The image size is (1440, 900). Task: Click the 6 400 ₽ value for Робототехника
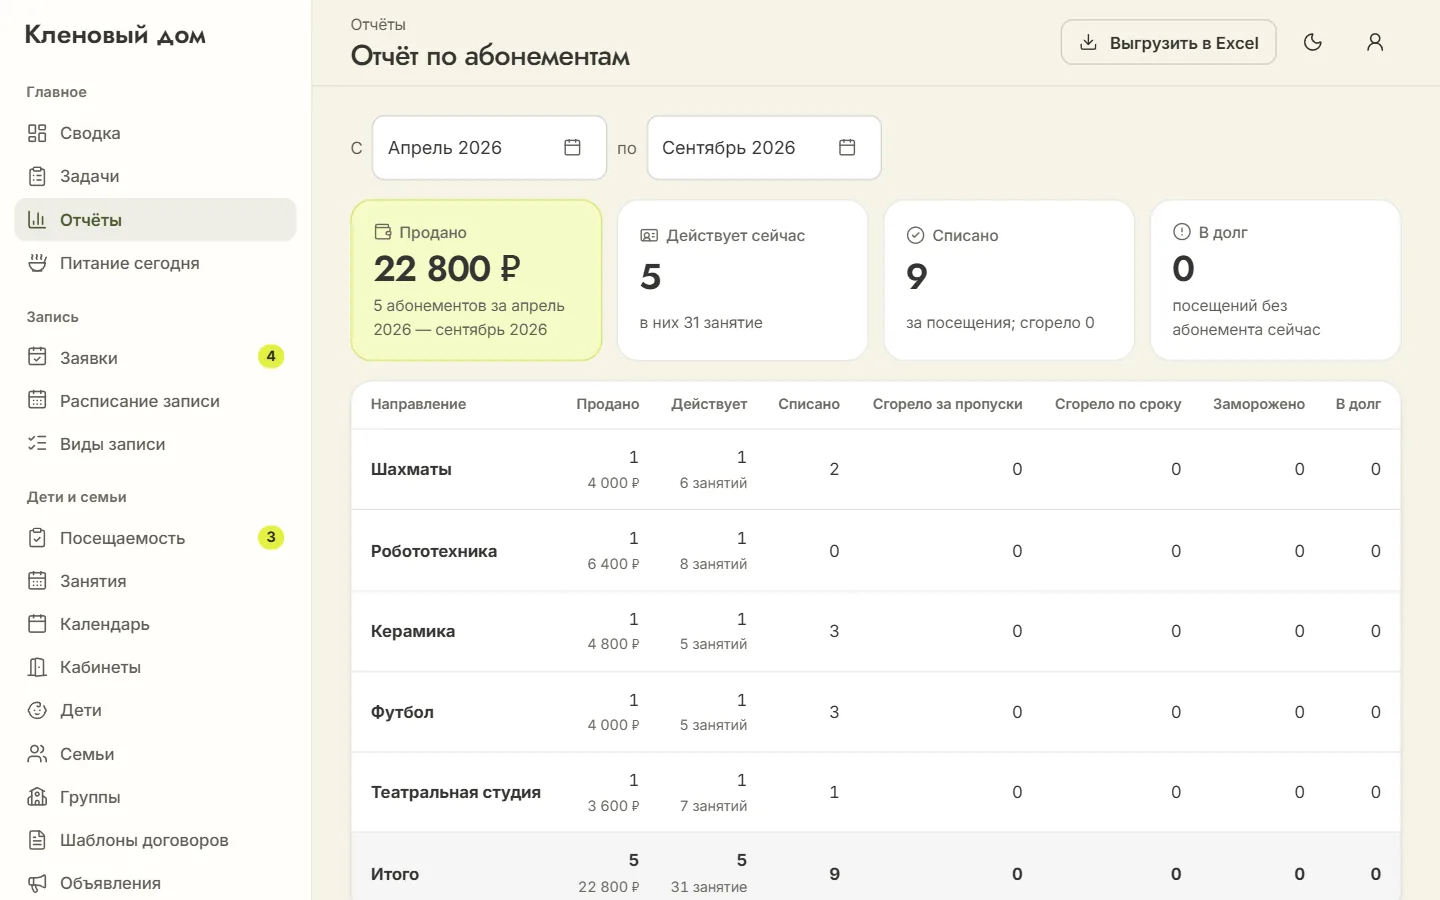613,564
